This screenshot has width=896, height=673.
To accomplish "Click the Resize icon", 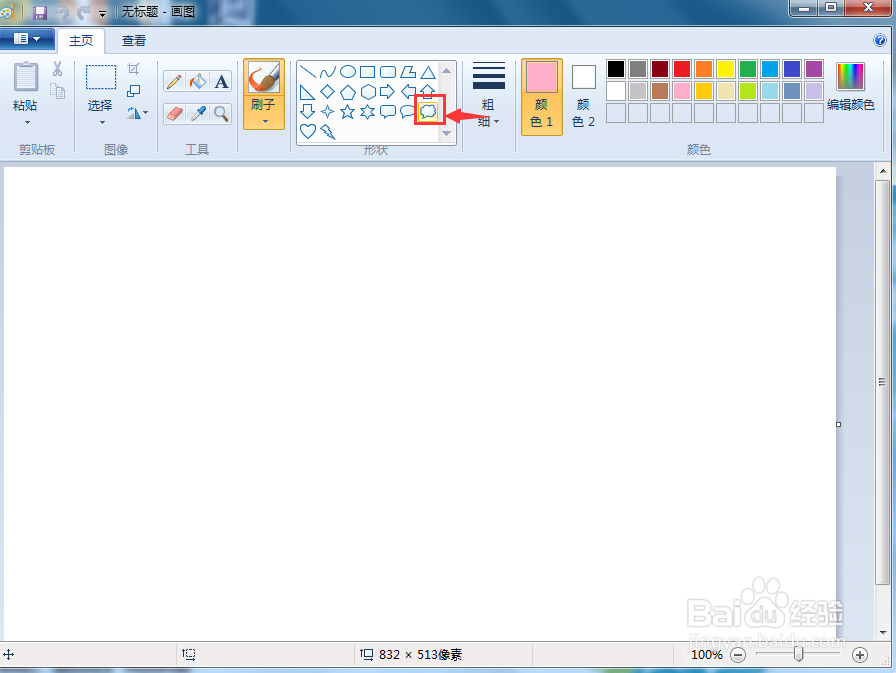I will pyautogui.click(x=133, y=91).
